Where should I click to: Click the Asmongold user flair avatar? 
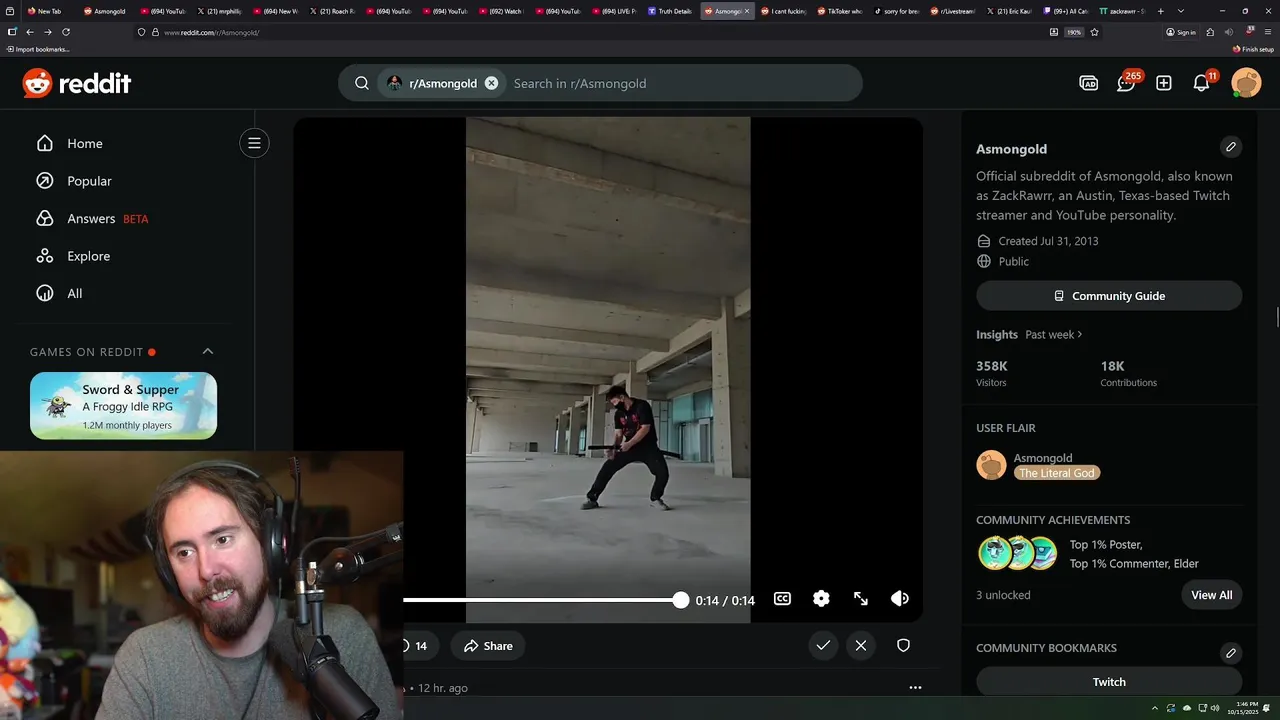[991, 465]
